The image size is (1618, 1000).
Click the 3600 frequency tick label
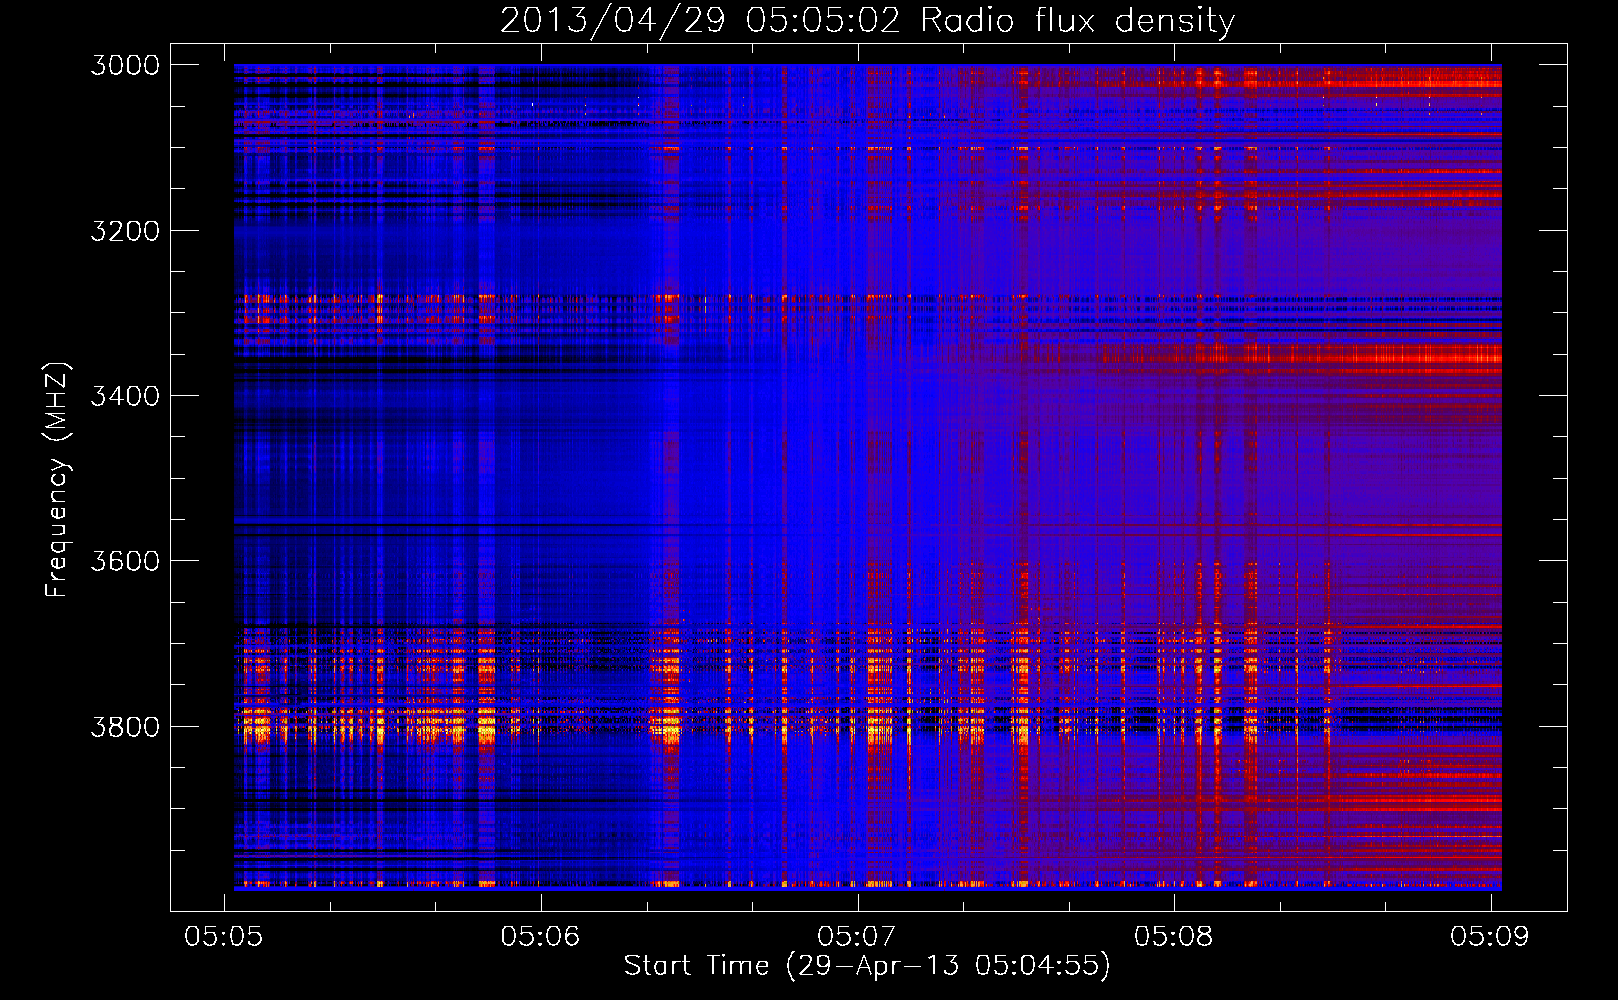click(x=125, y=561)
